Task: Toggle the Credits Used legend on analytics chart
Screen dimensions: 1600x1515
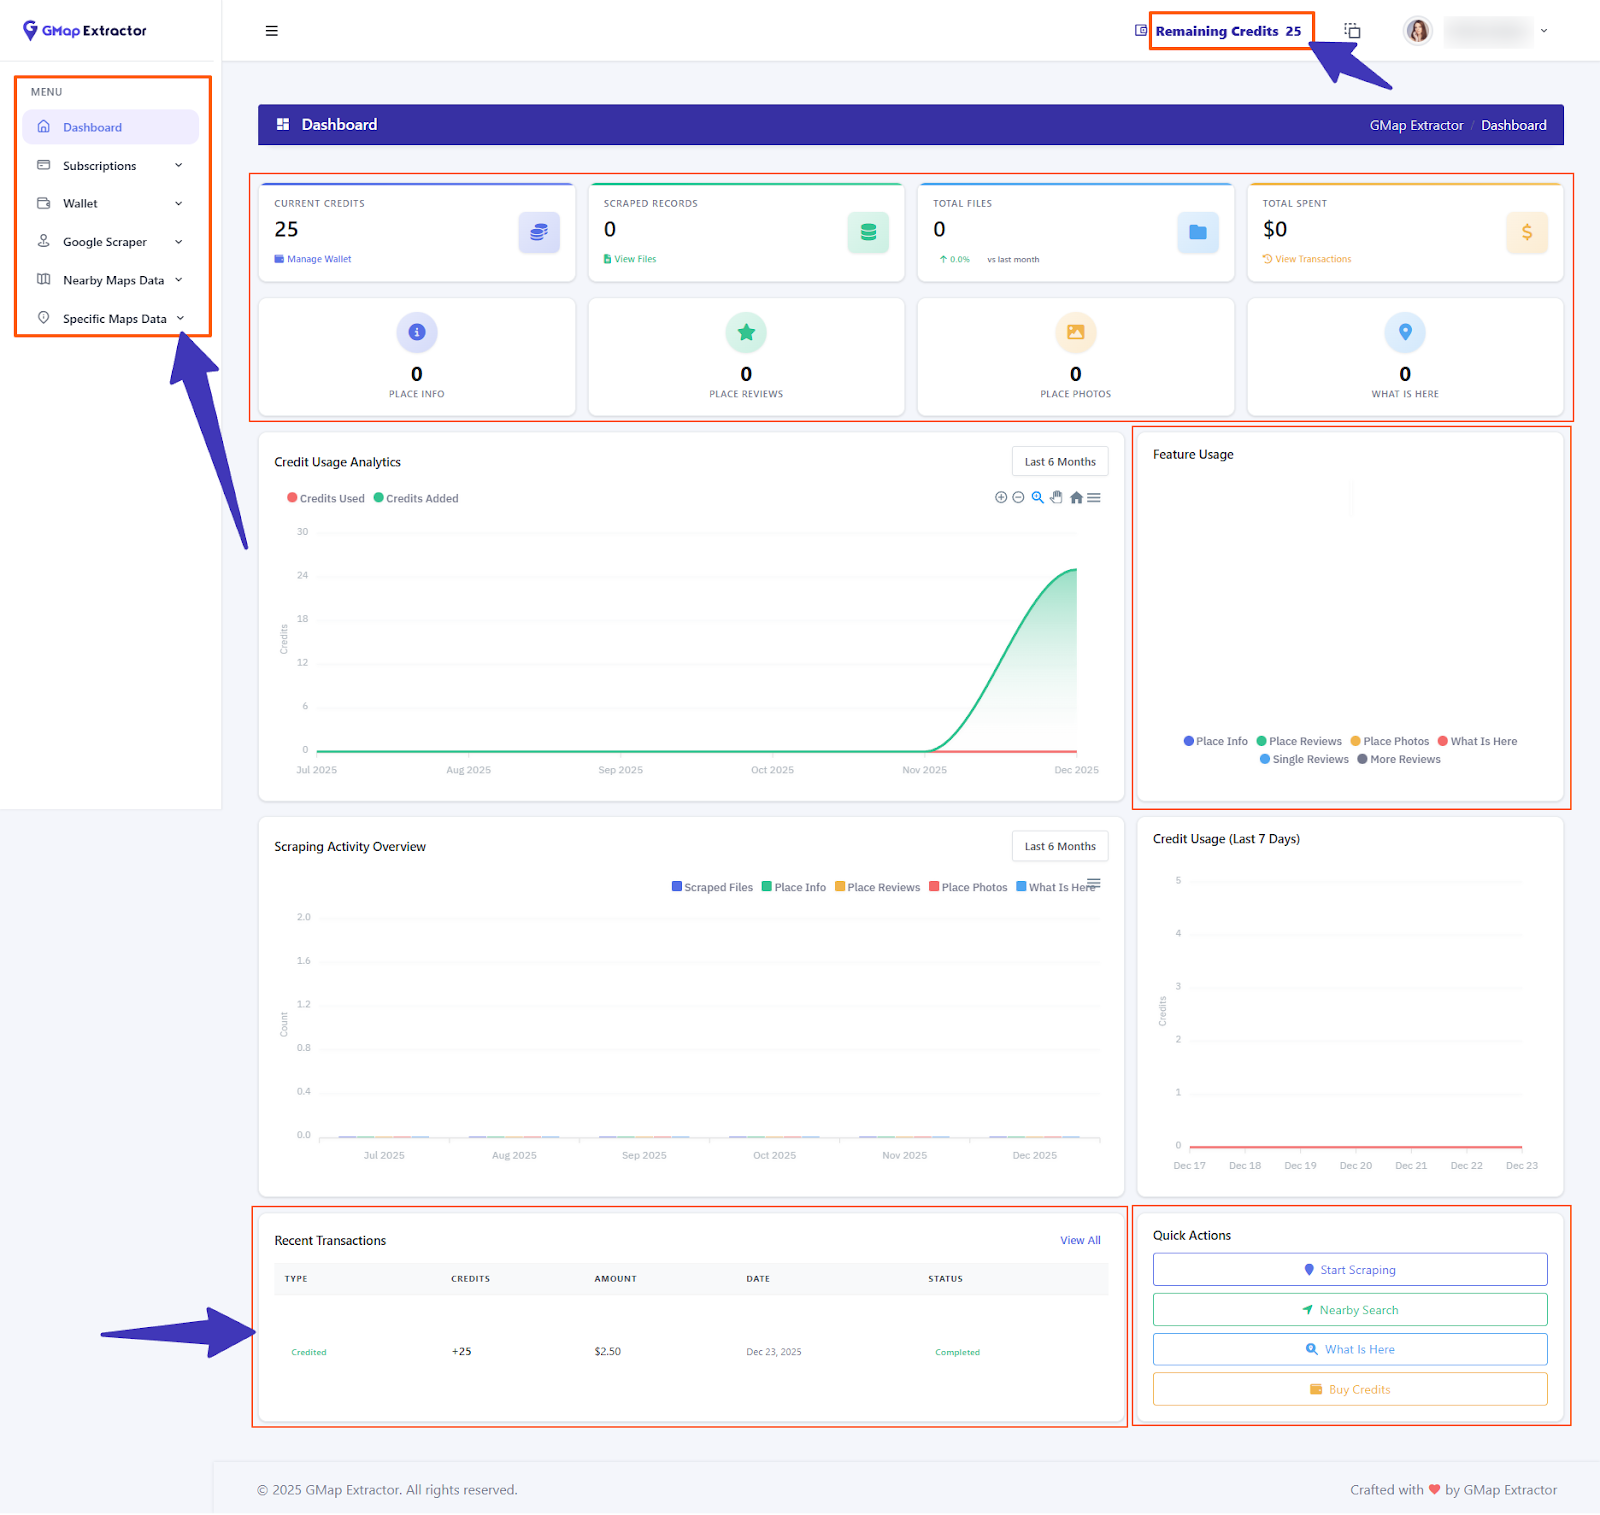Action: click(325, 497)
